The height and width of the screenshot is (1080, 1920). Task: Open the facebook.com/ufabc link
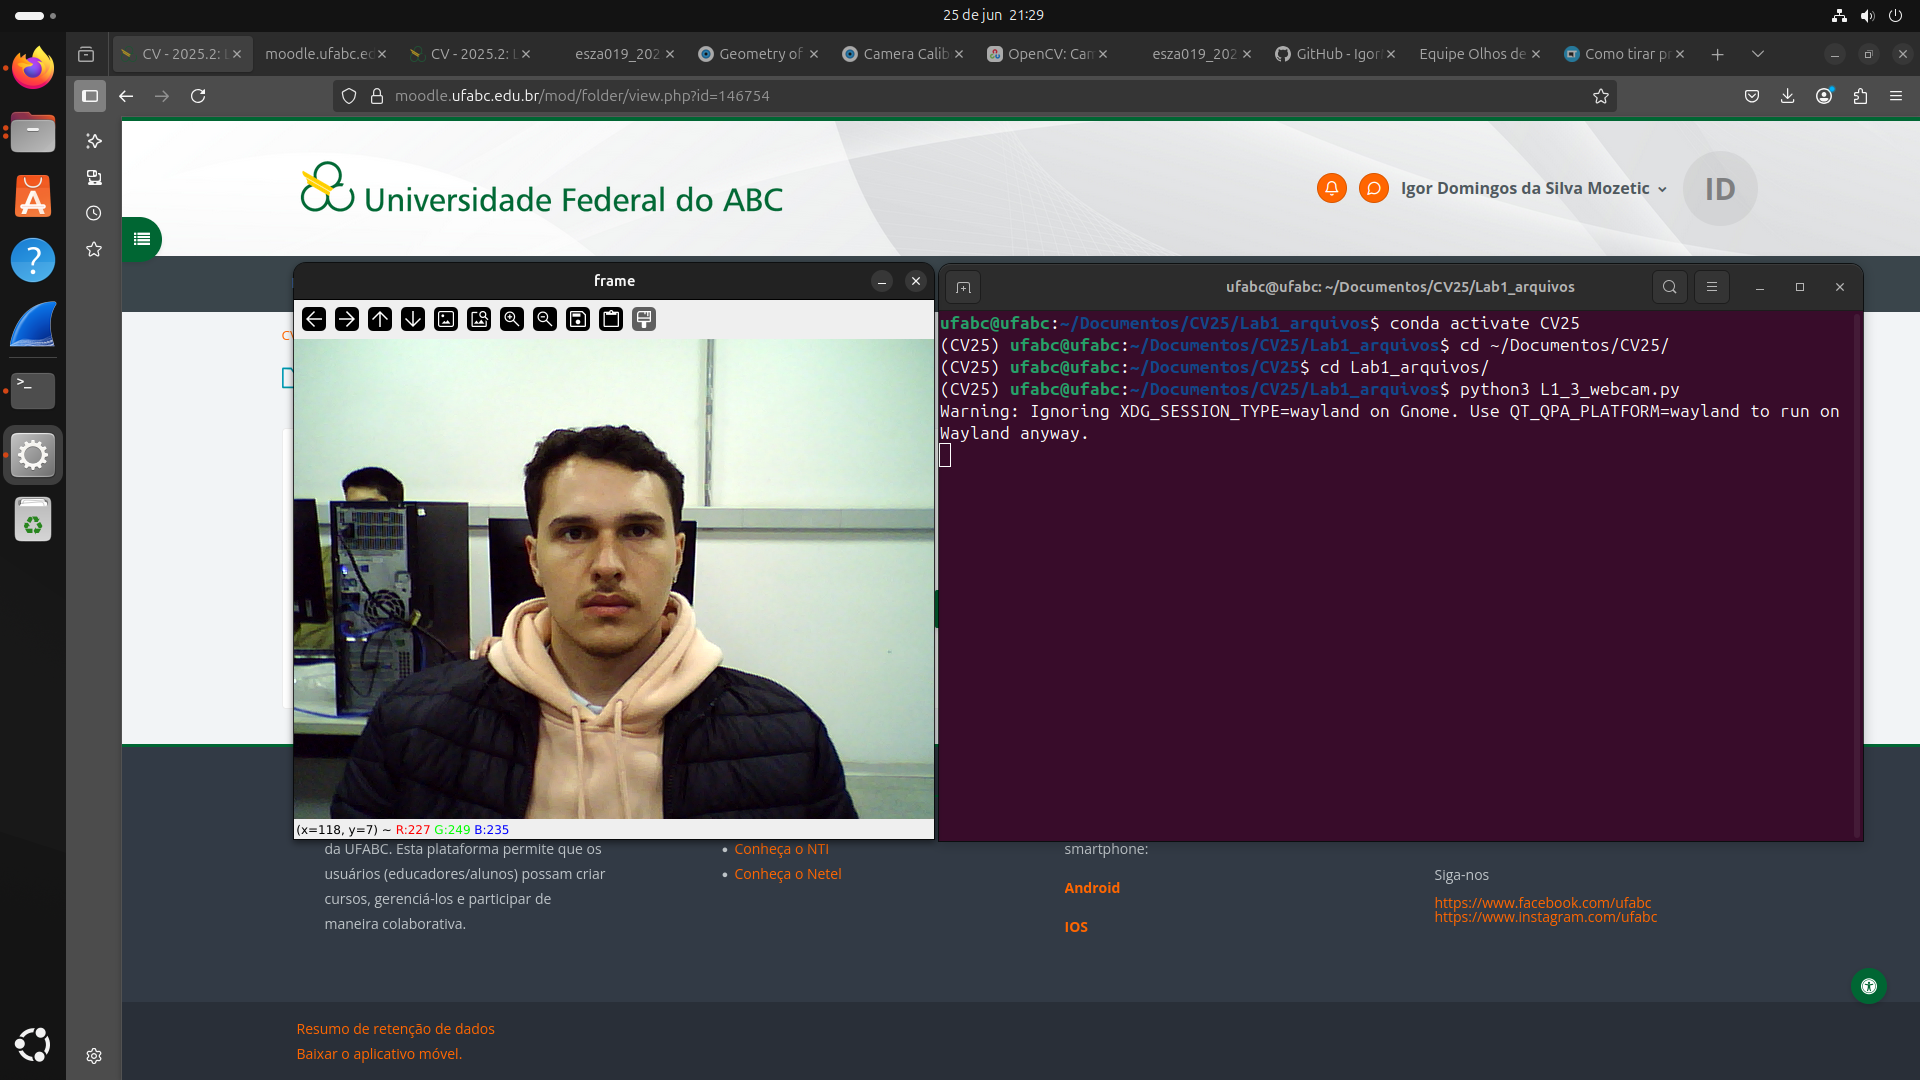[x=1542, y=902]
